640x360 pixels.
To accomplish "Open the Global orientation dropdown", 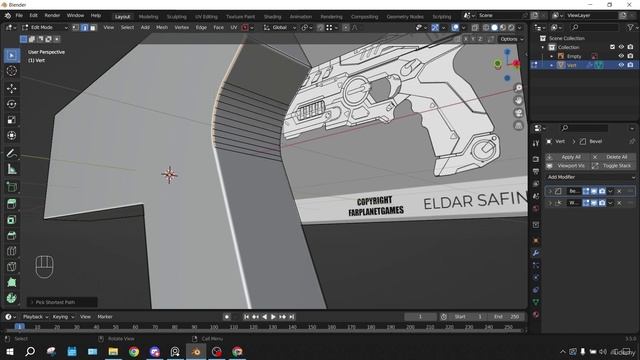I will tap(280, 27).
